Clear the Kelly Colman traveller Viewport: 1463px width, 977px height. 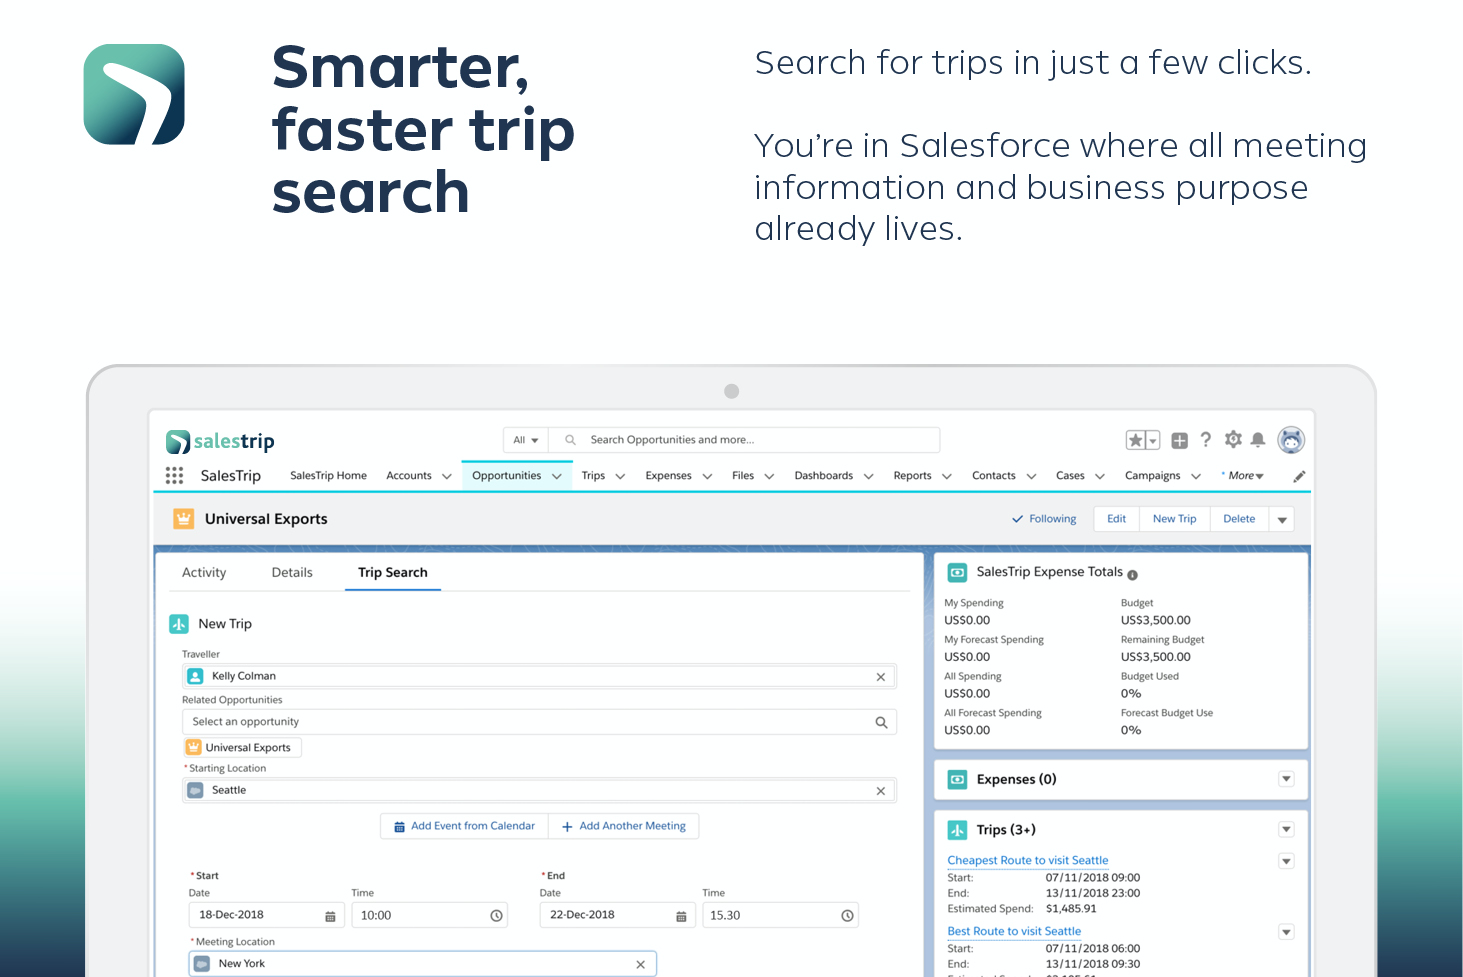pyautogui.click(x=881, y=677)
